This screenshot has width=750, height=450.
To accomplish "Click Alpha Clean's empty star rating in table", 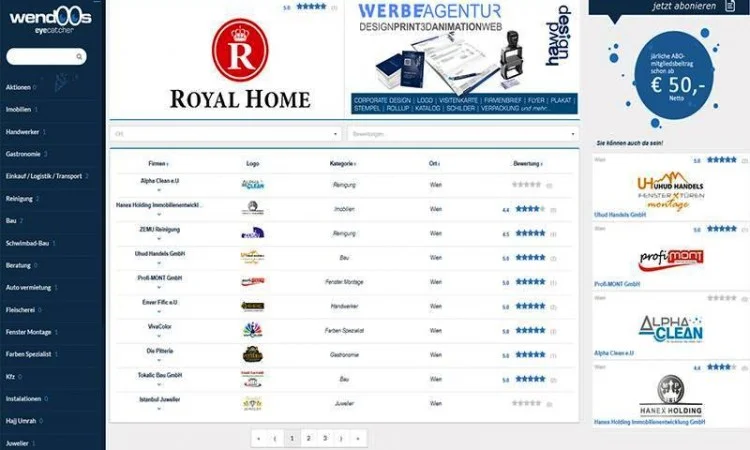I will [x=526, y=185].
